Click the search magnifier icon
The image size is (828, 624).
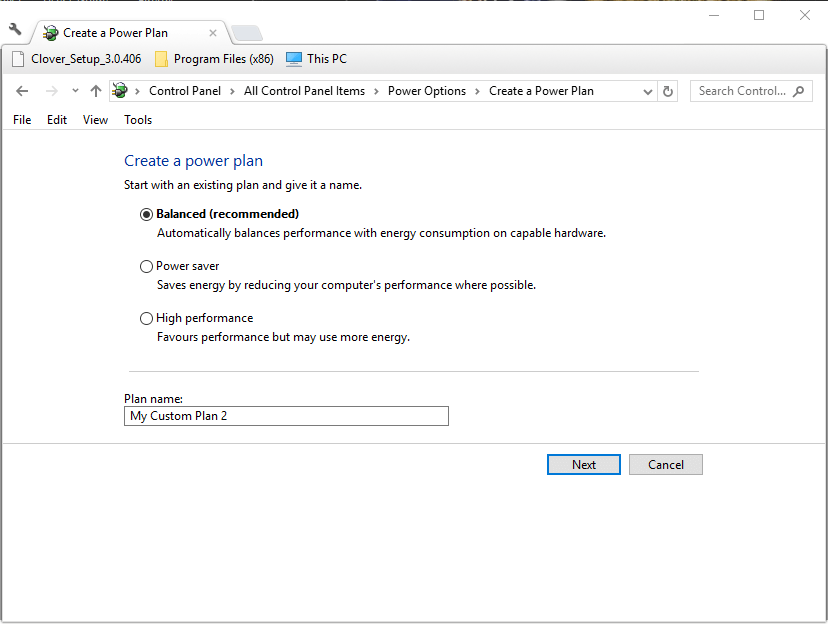799,91
